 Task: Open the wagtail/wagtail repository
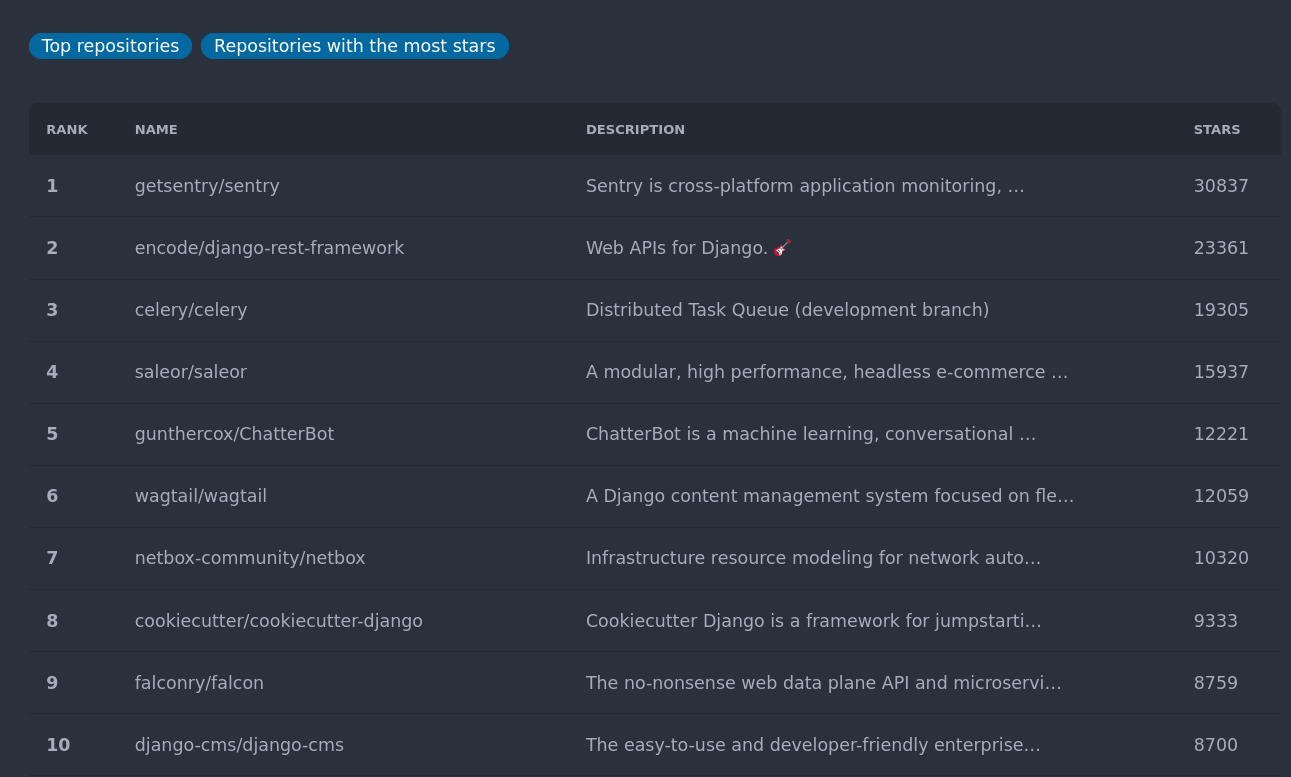[200, 496]
